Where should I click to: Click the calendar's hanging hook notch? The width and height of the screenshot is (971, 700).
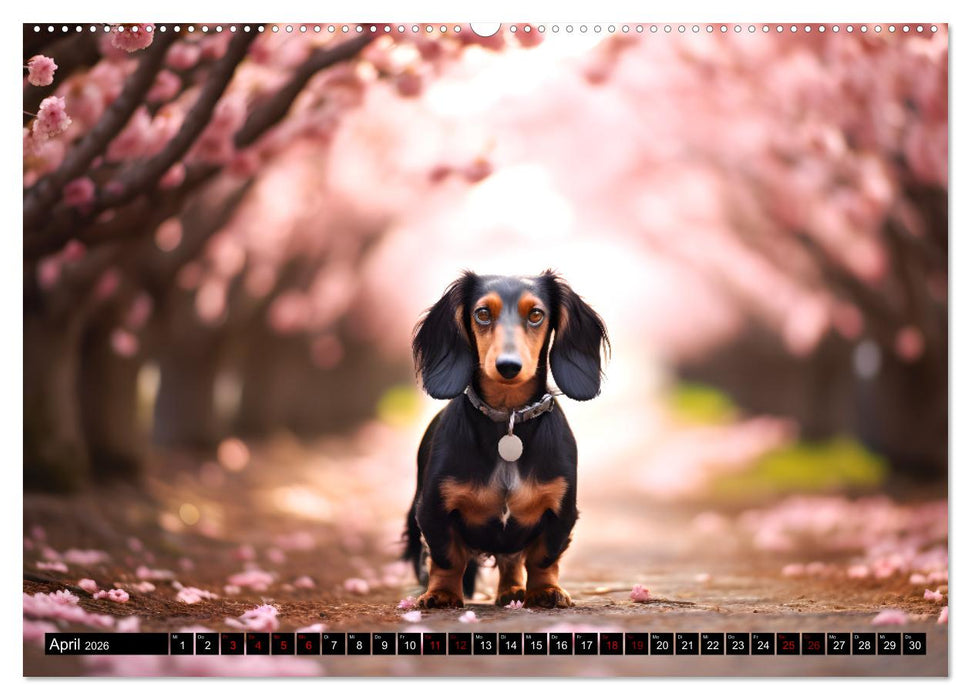pyautogui.click(x=485, y=29)
